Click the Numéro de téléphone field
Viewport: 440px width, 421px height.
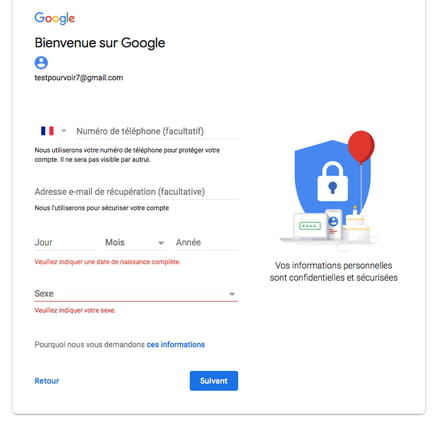pos(157,131)
